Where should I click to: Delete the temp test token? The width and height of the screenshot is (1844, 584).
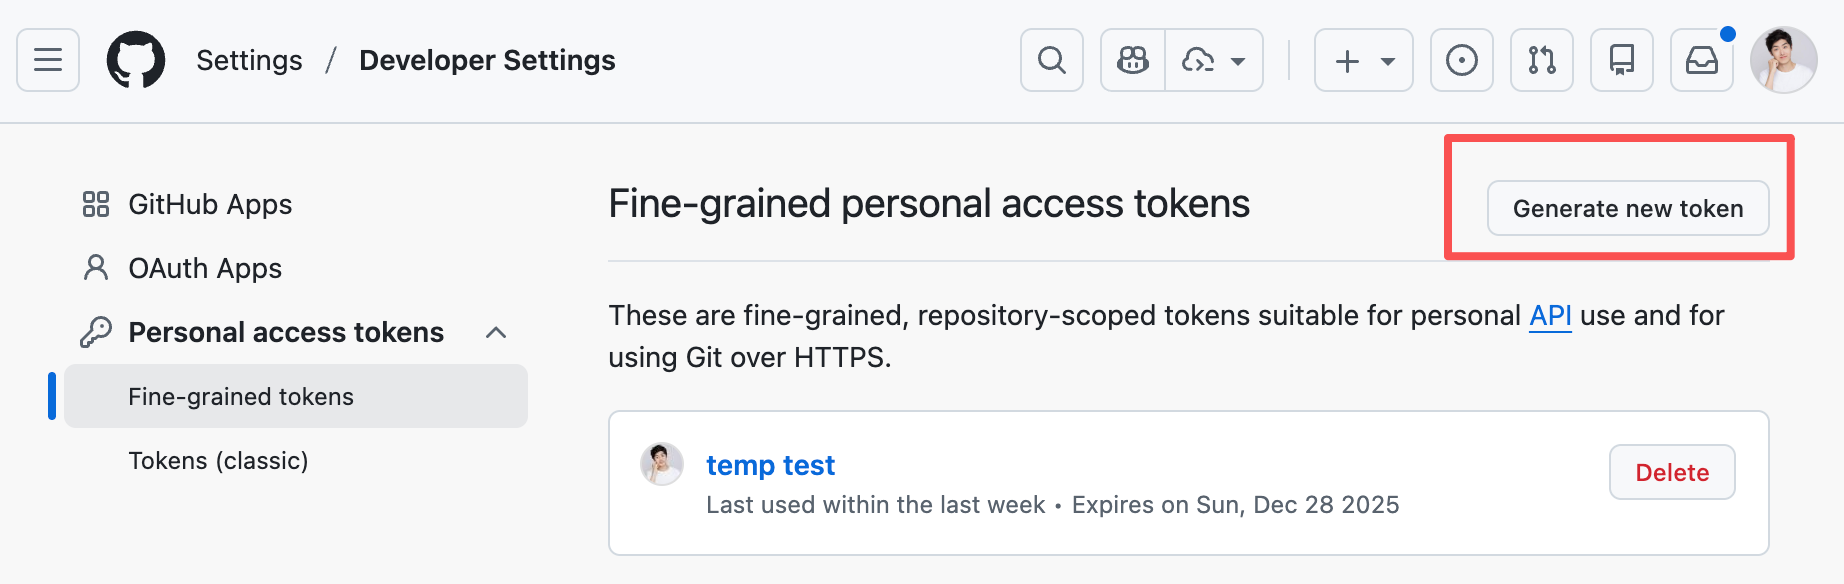tap(1671, 472)
